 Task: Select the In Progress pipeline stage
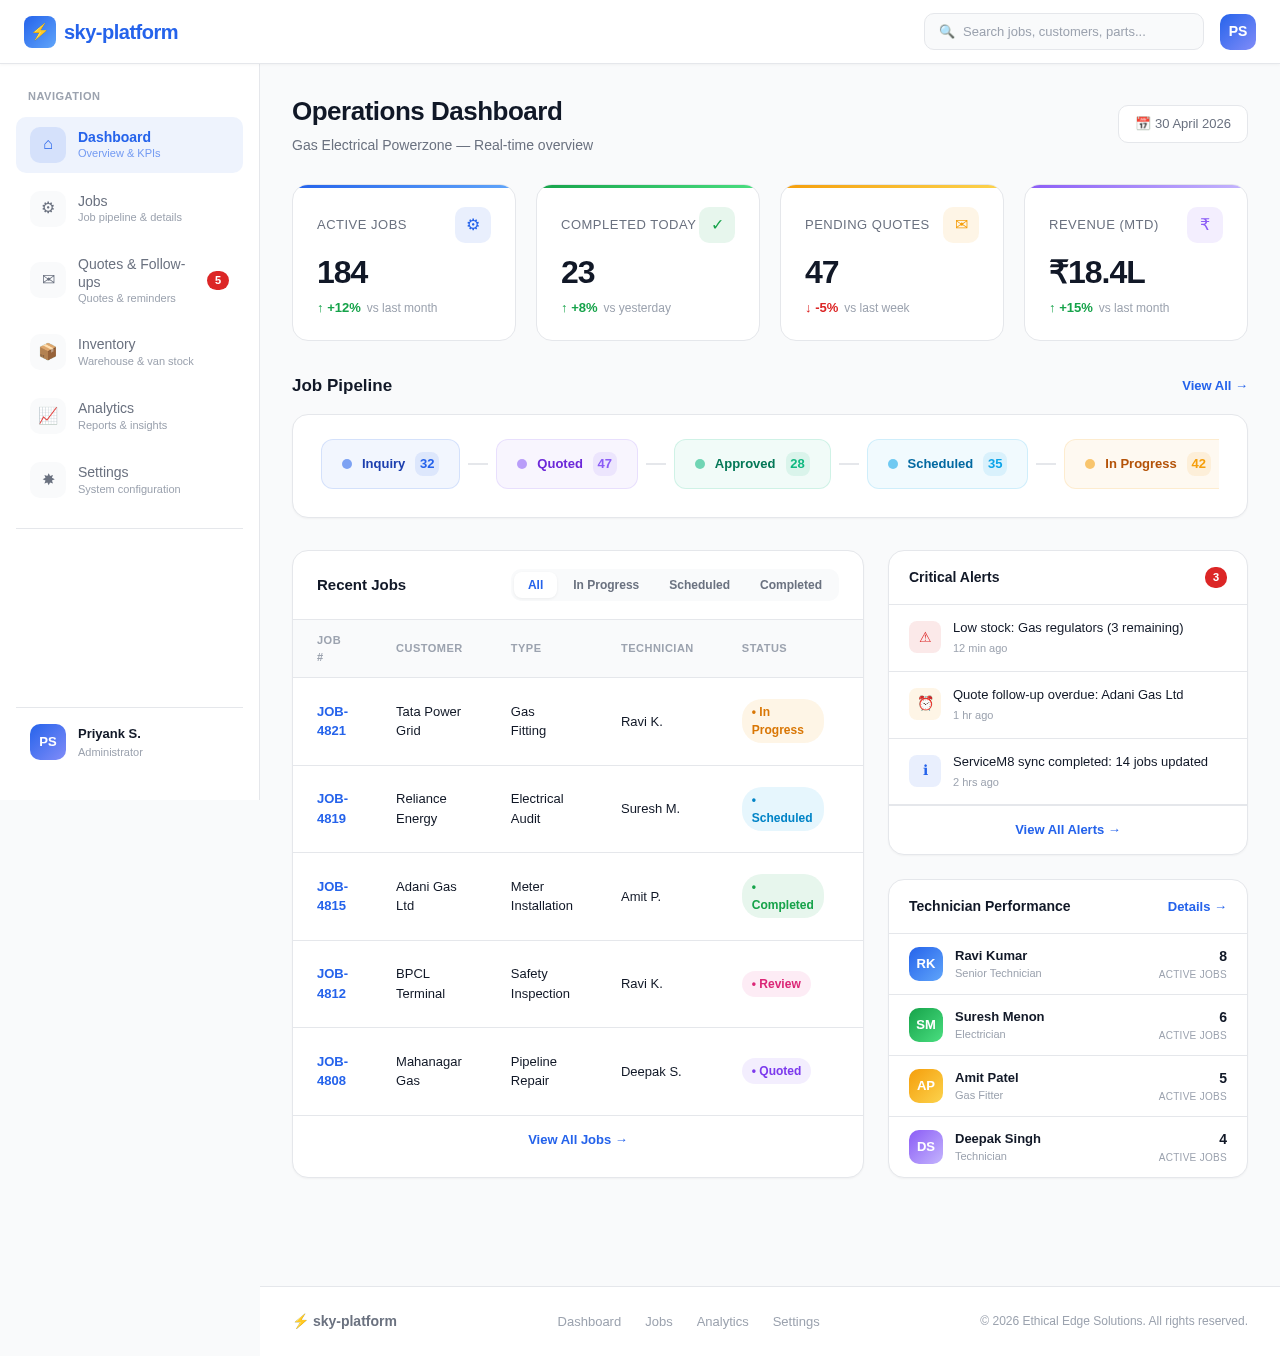pyautogui.click(x=1142, y=464)
